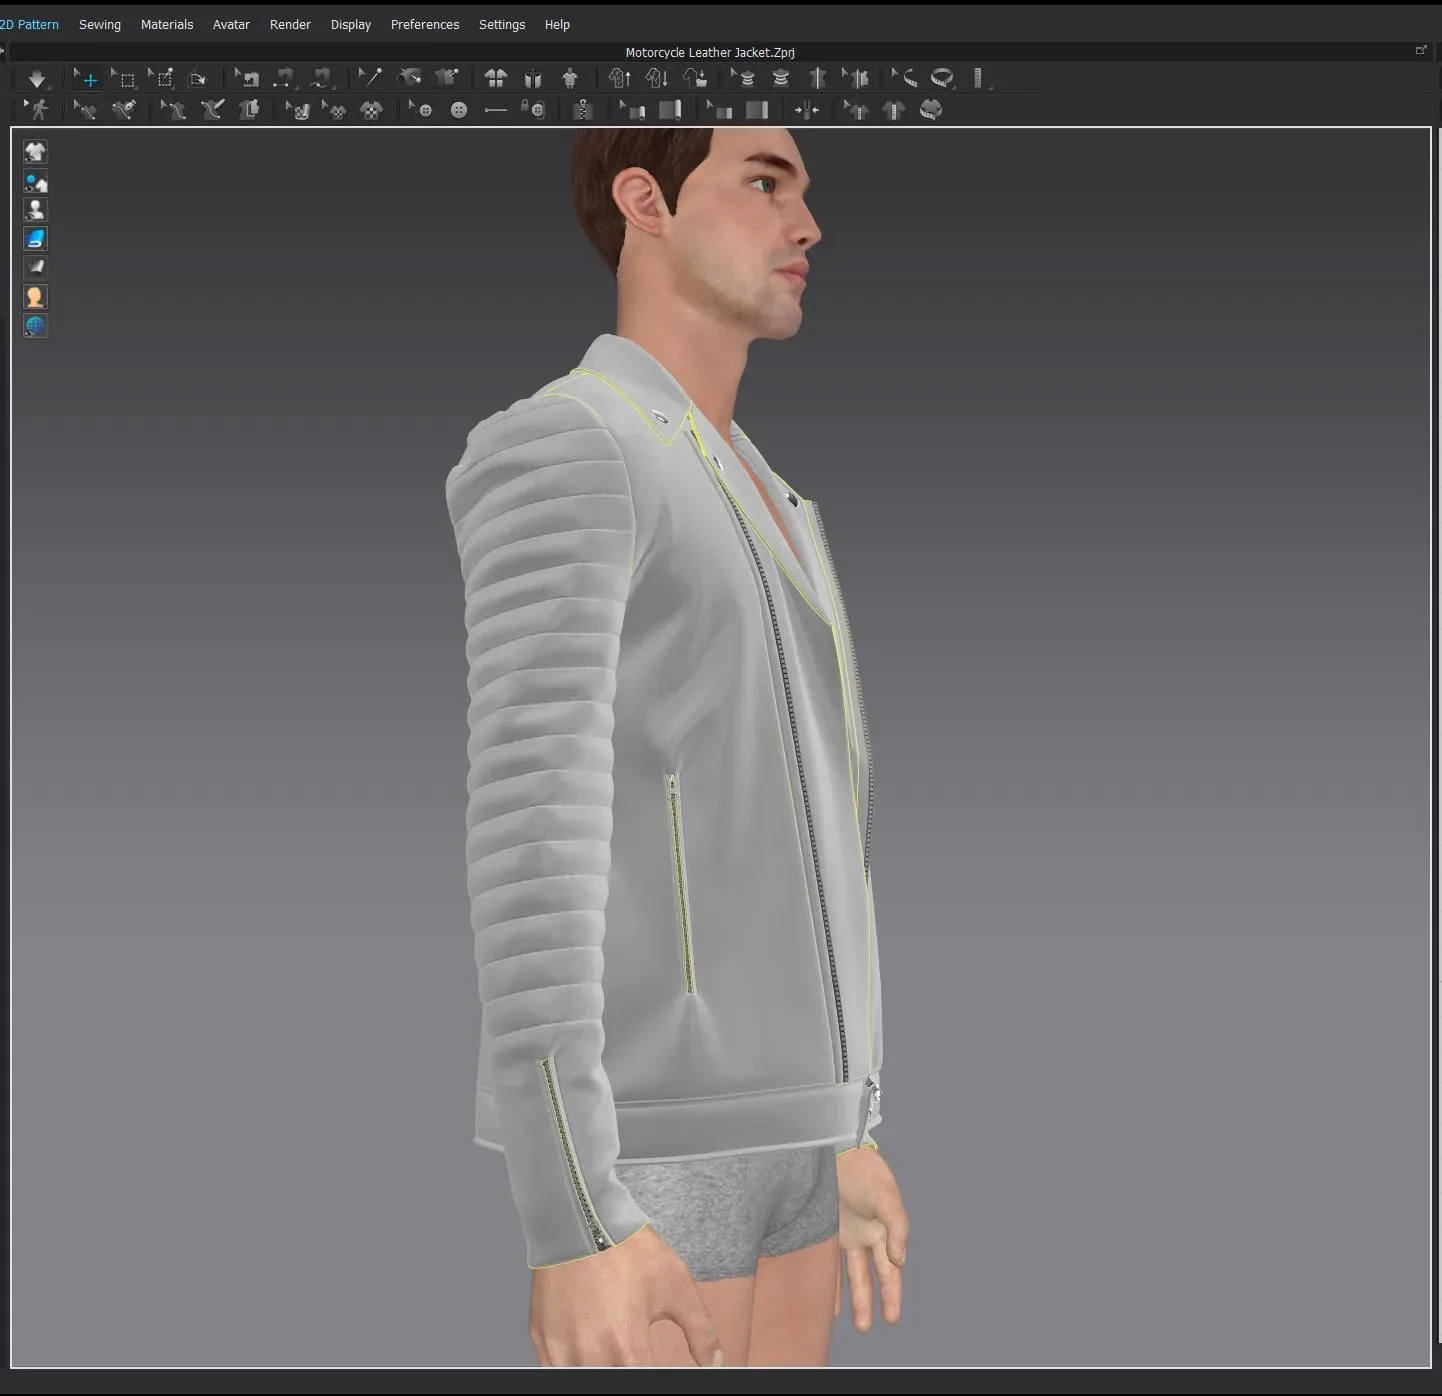The image size is (1442, 1396).
Task: Select the edit leather hide pieces tool
Action: pos(856,78)
